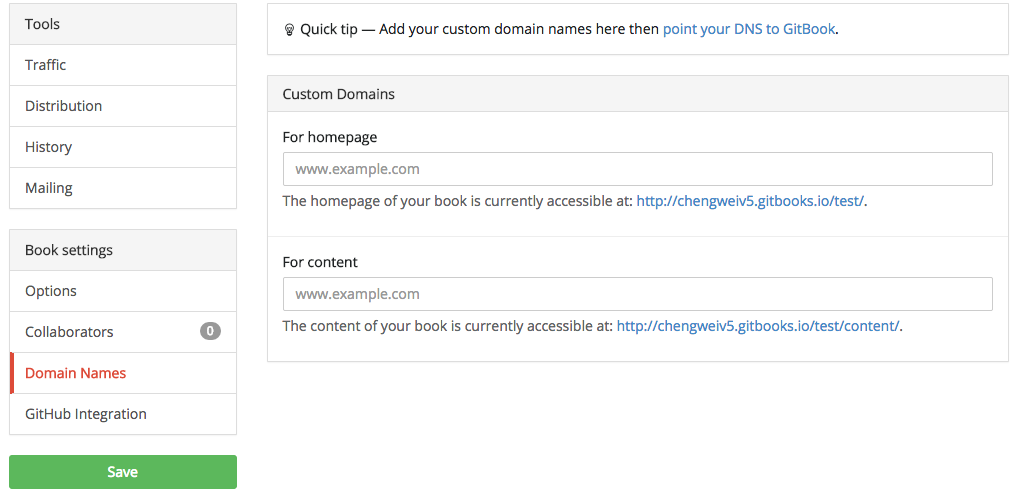1014x494 pixels.
Task: Focus the For homepage domain input
Action: point(637,169)
